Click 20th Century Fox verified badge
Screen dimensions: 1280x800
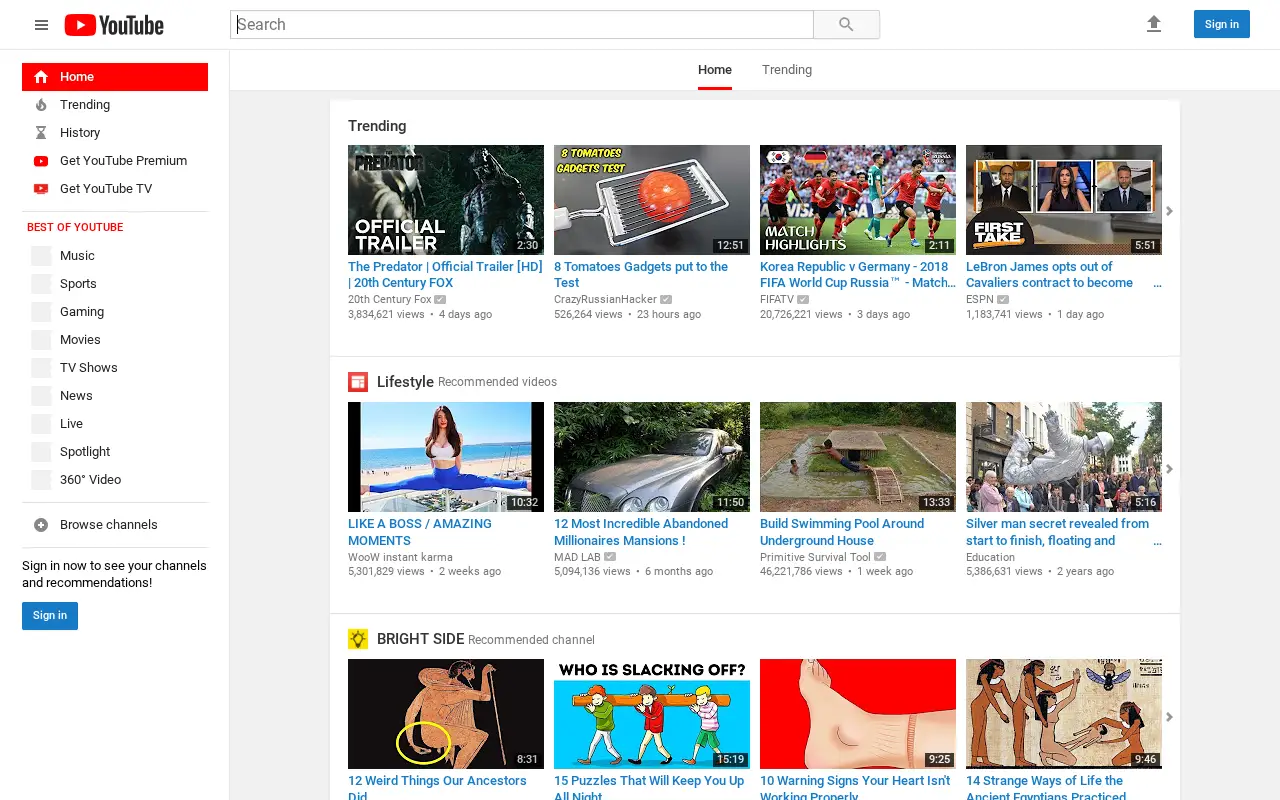(x=440, y=299)
